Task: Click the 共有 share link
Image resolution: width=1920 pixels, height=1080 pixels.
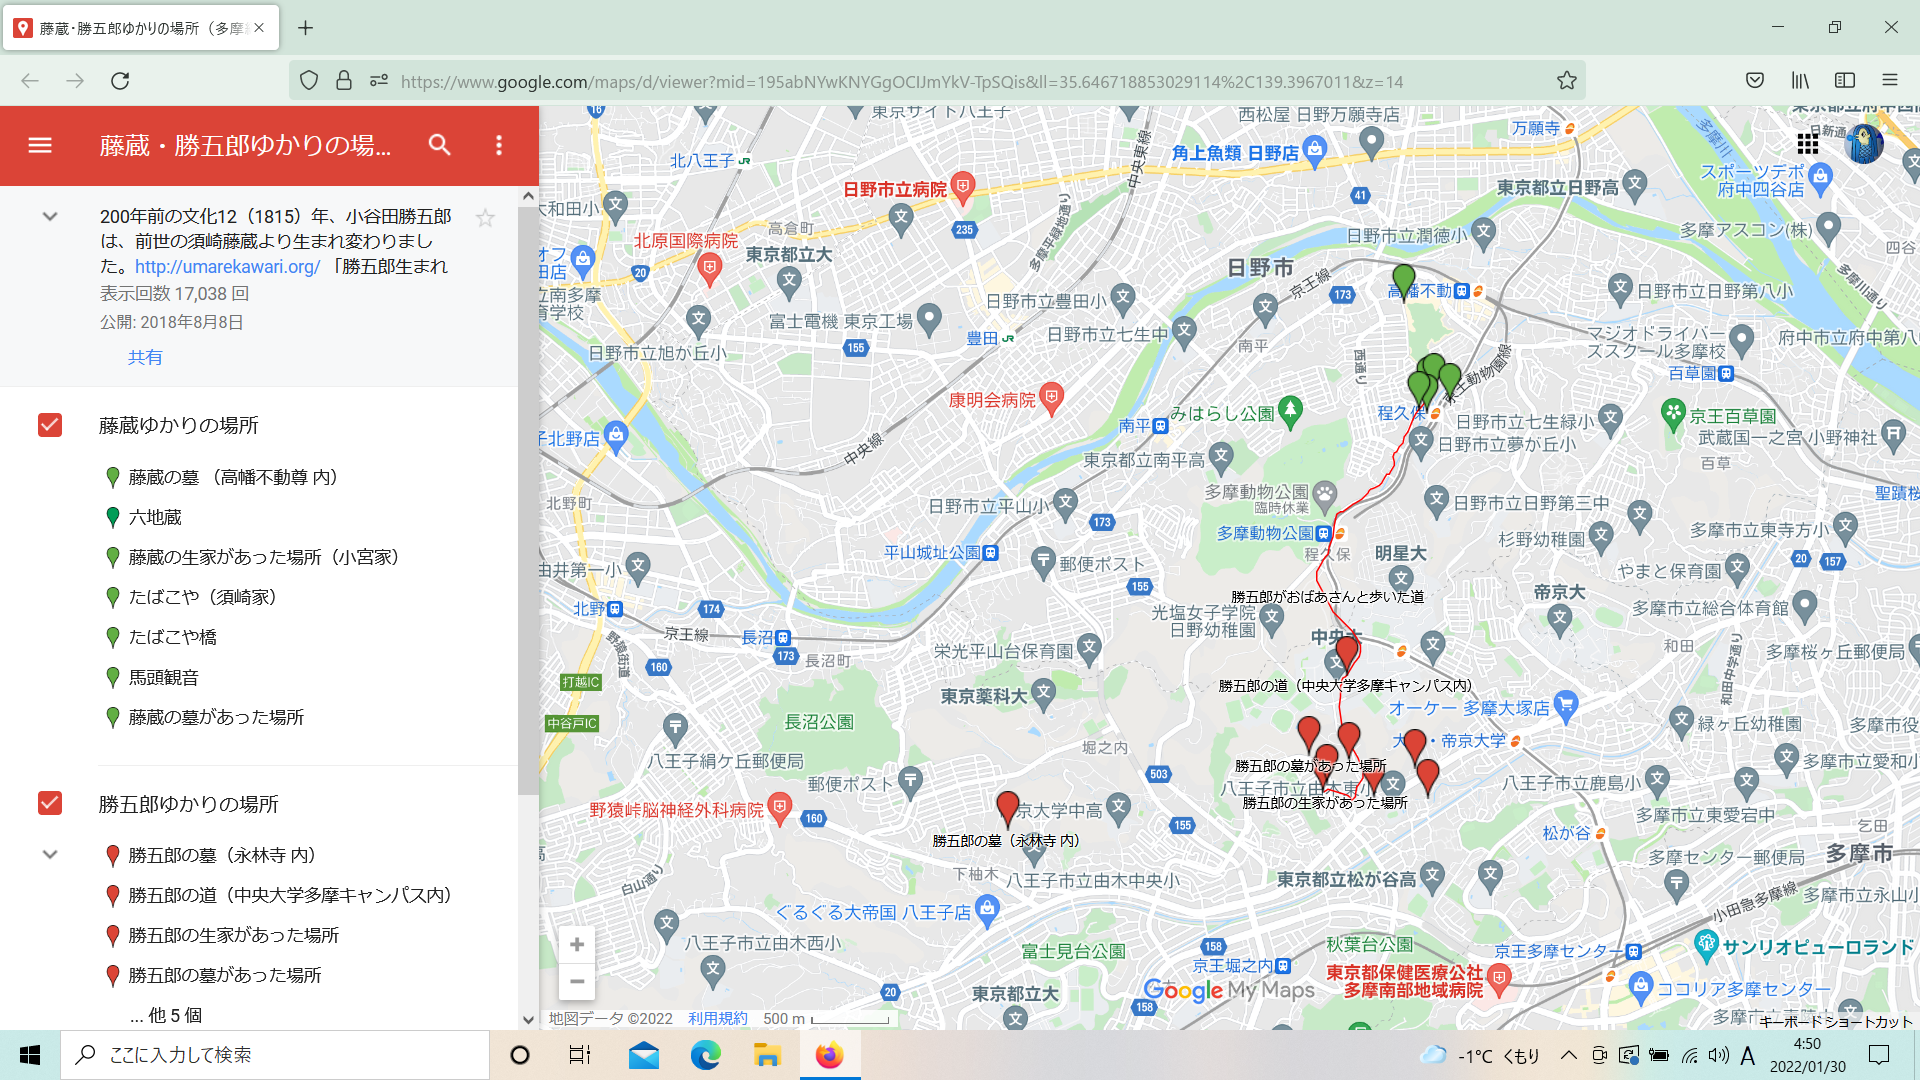Action: click(145, 357)
